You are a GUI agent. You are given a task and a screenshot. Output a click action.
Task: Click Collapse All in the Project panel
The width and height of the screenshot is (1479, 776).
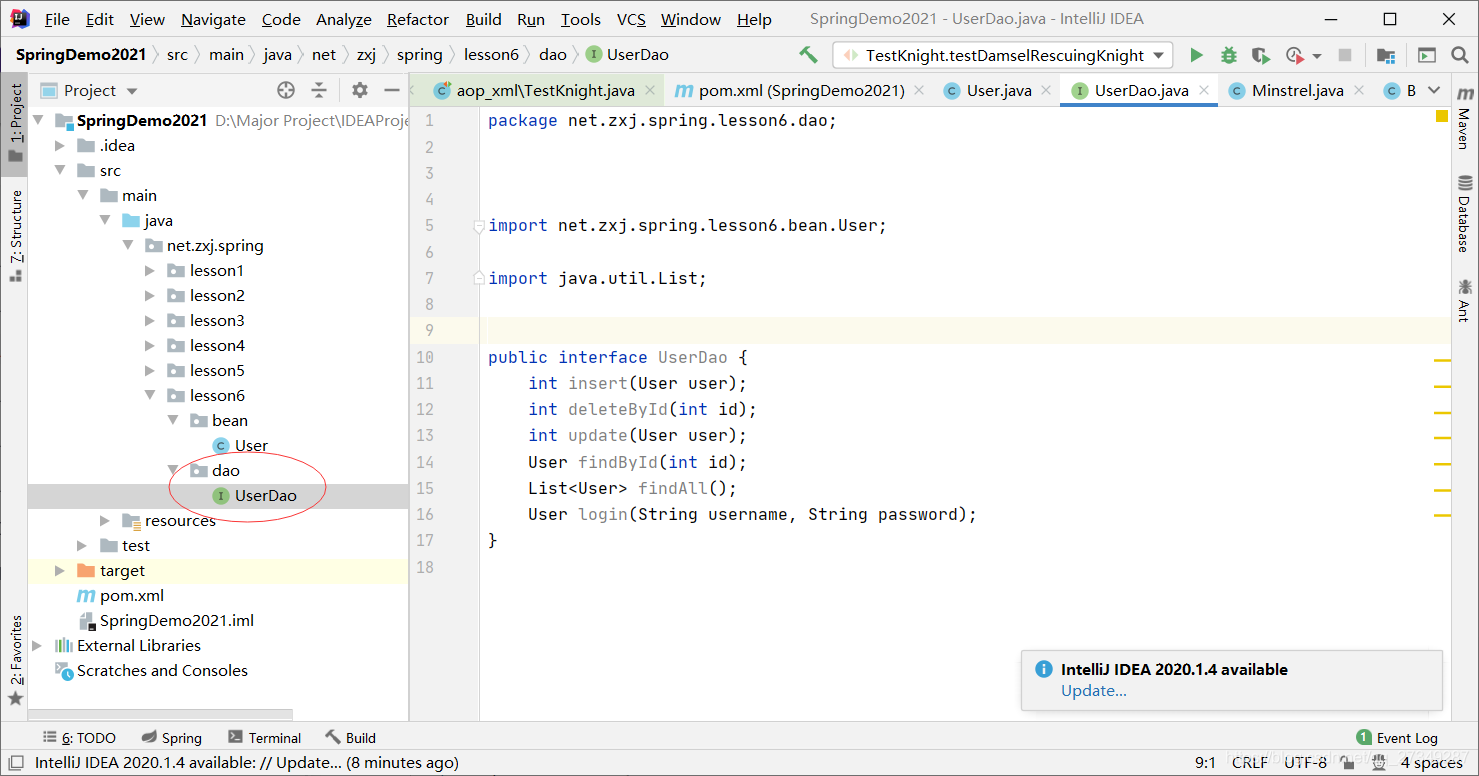[x=319, y=90]
